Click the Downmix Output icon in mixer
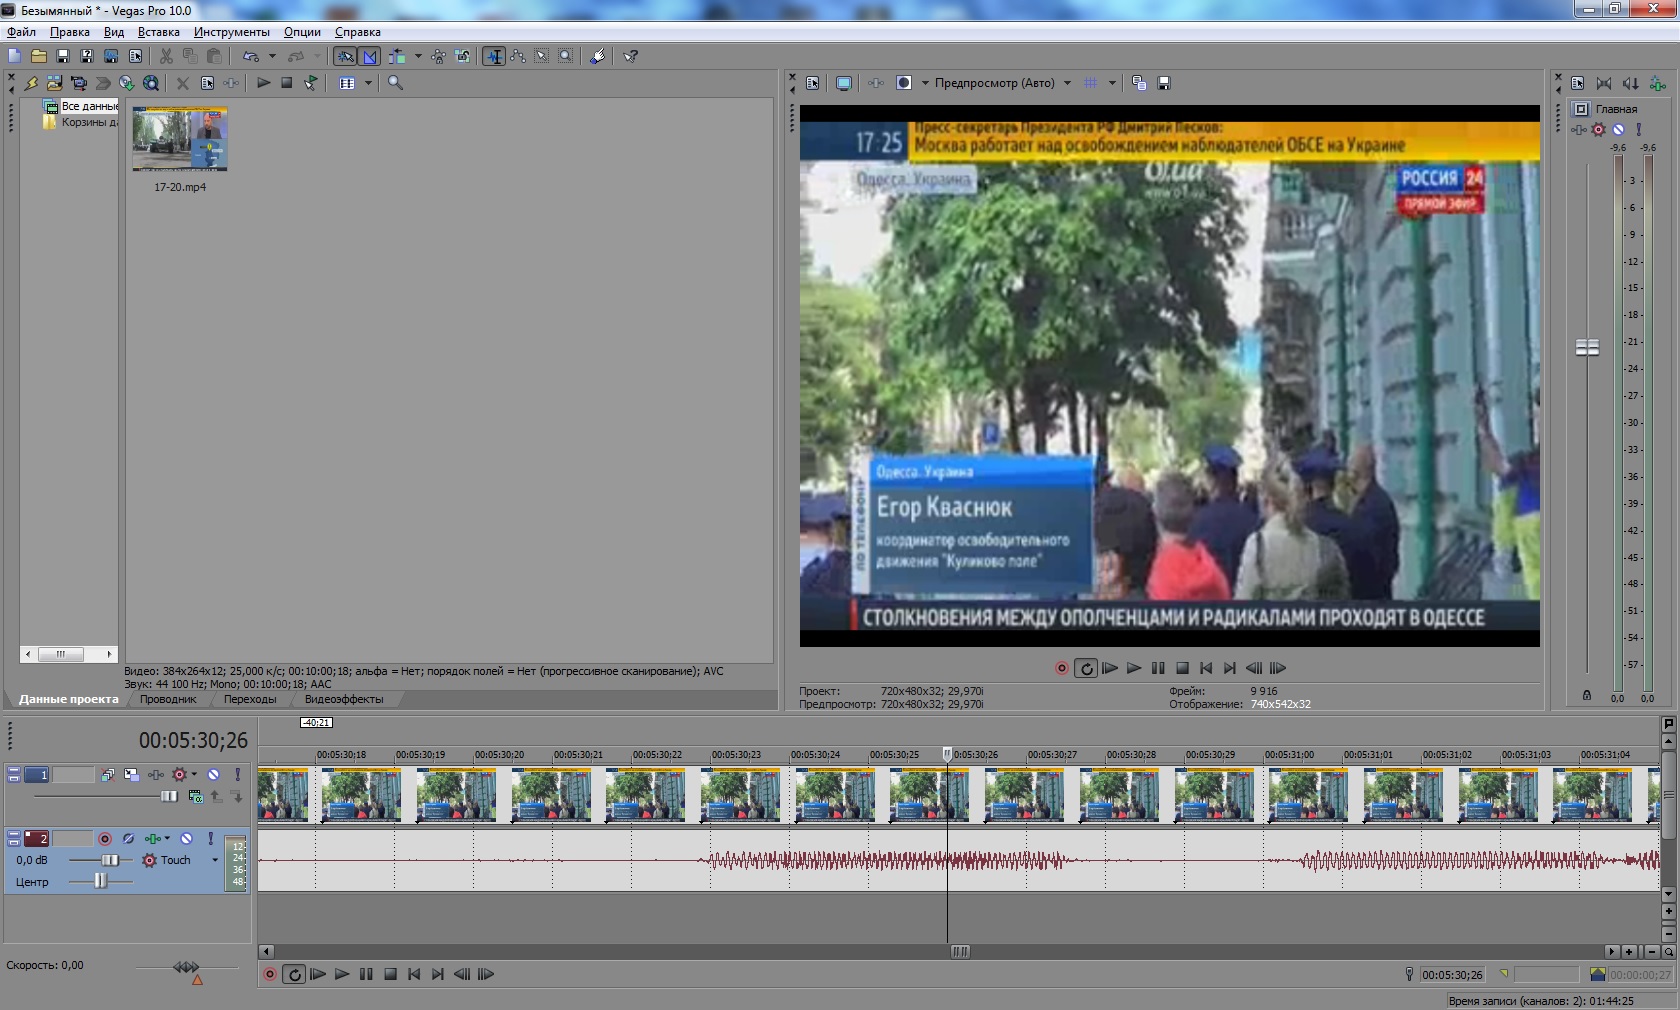Viewport: 1680px width, 1010px height. pyautogui.click(x=1604, y=83)
